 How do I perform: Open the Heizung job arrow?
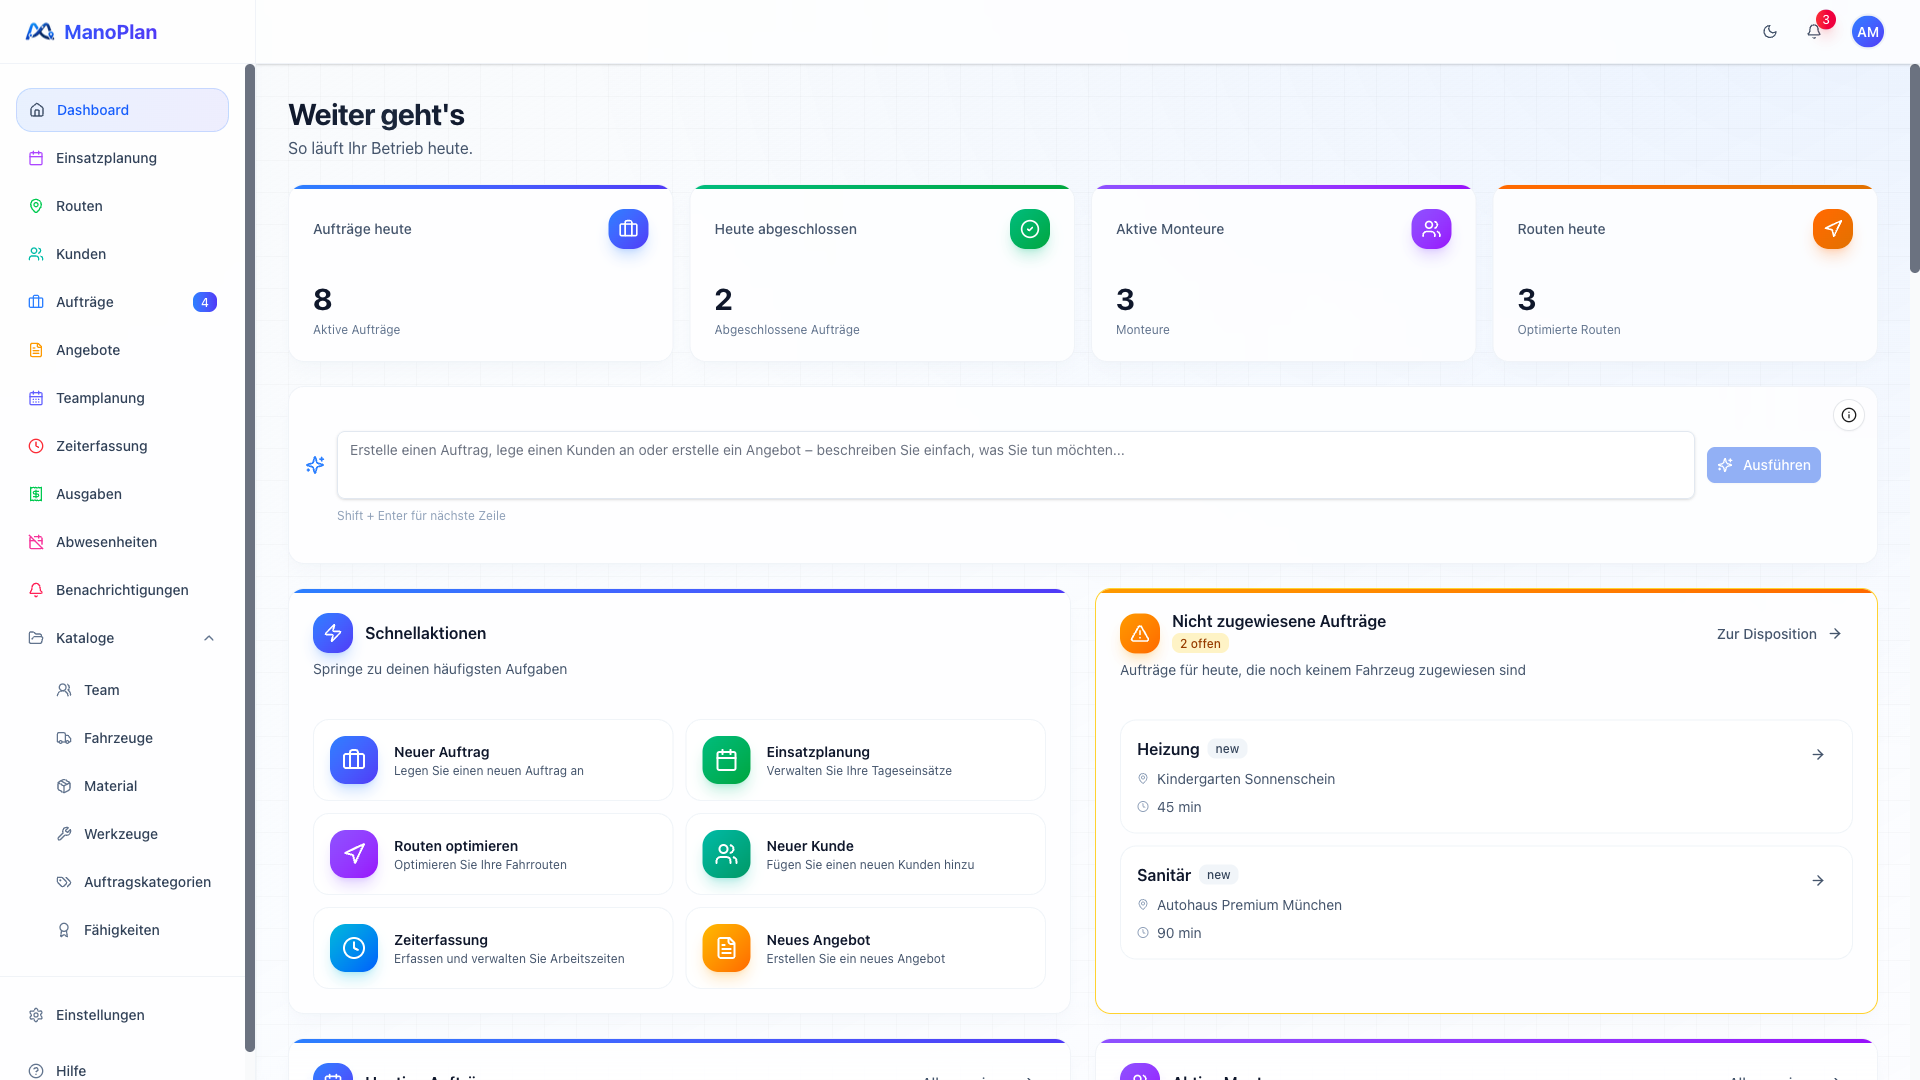(1817, 755)
